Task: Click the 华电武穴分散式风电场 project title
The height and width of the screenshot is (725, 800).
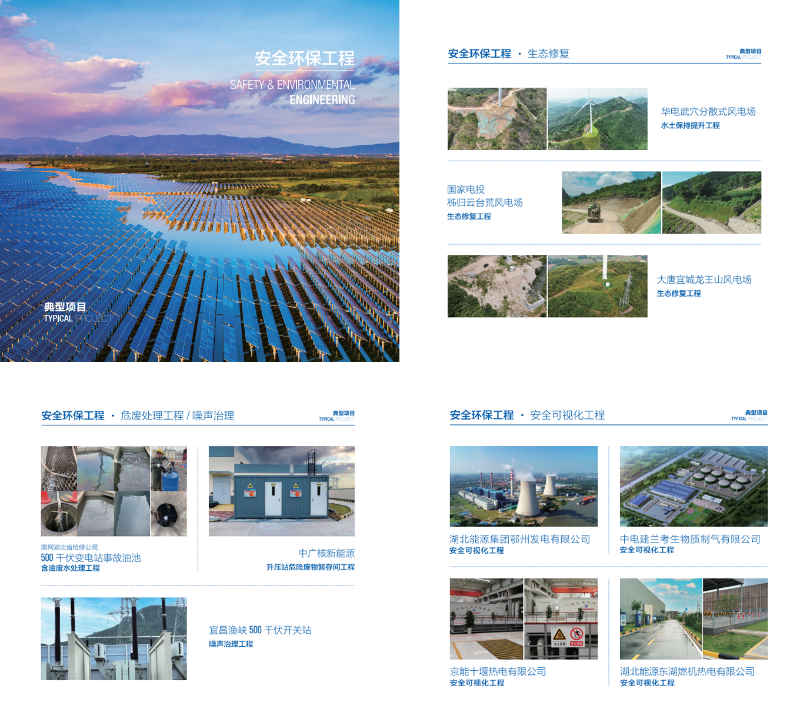Action: click(x=708, y=112)
